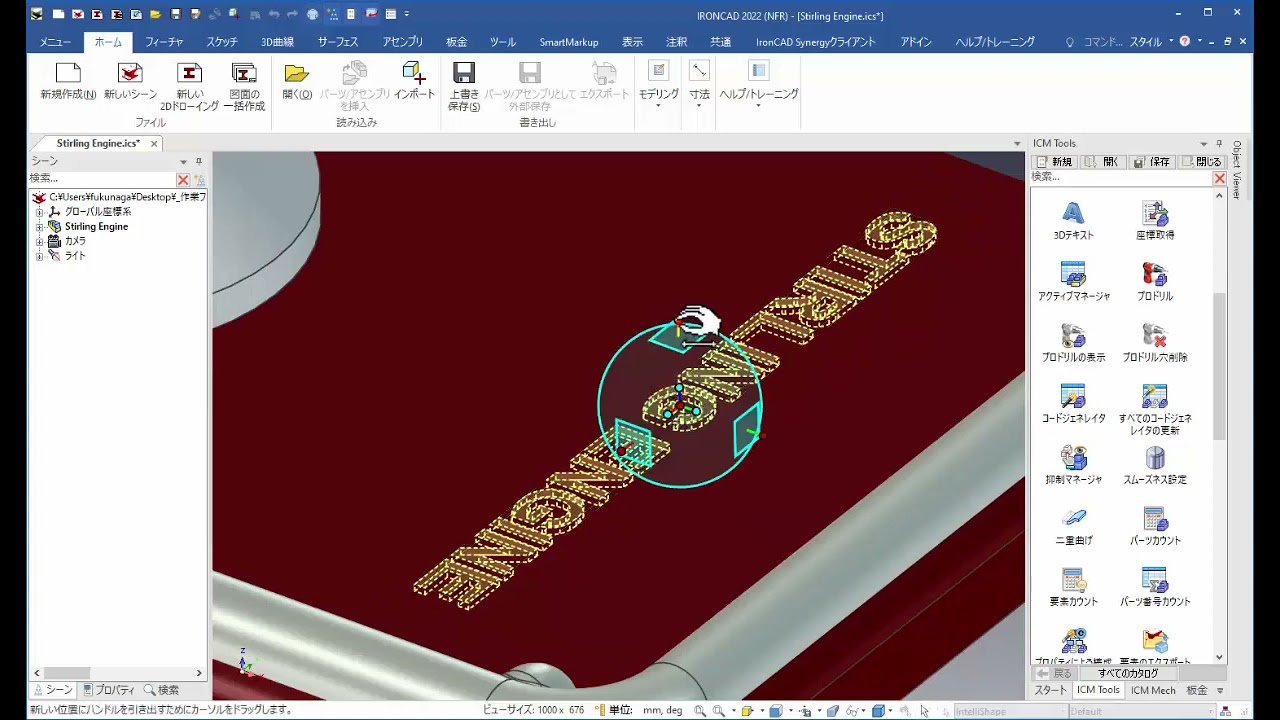
Task: Clear the scene browser search box
Action: coord(183,179)
